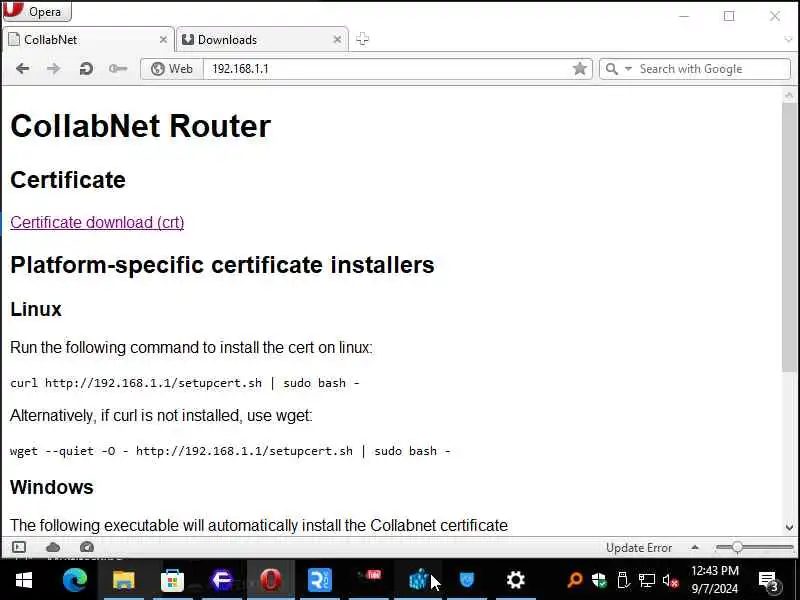The image size is (800, 600).
Task: Open the blue shield app on the taskbar
Action: [x=467, y=580]
